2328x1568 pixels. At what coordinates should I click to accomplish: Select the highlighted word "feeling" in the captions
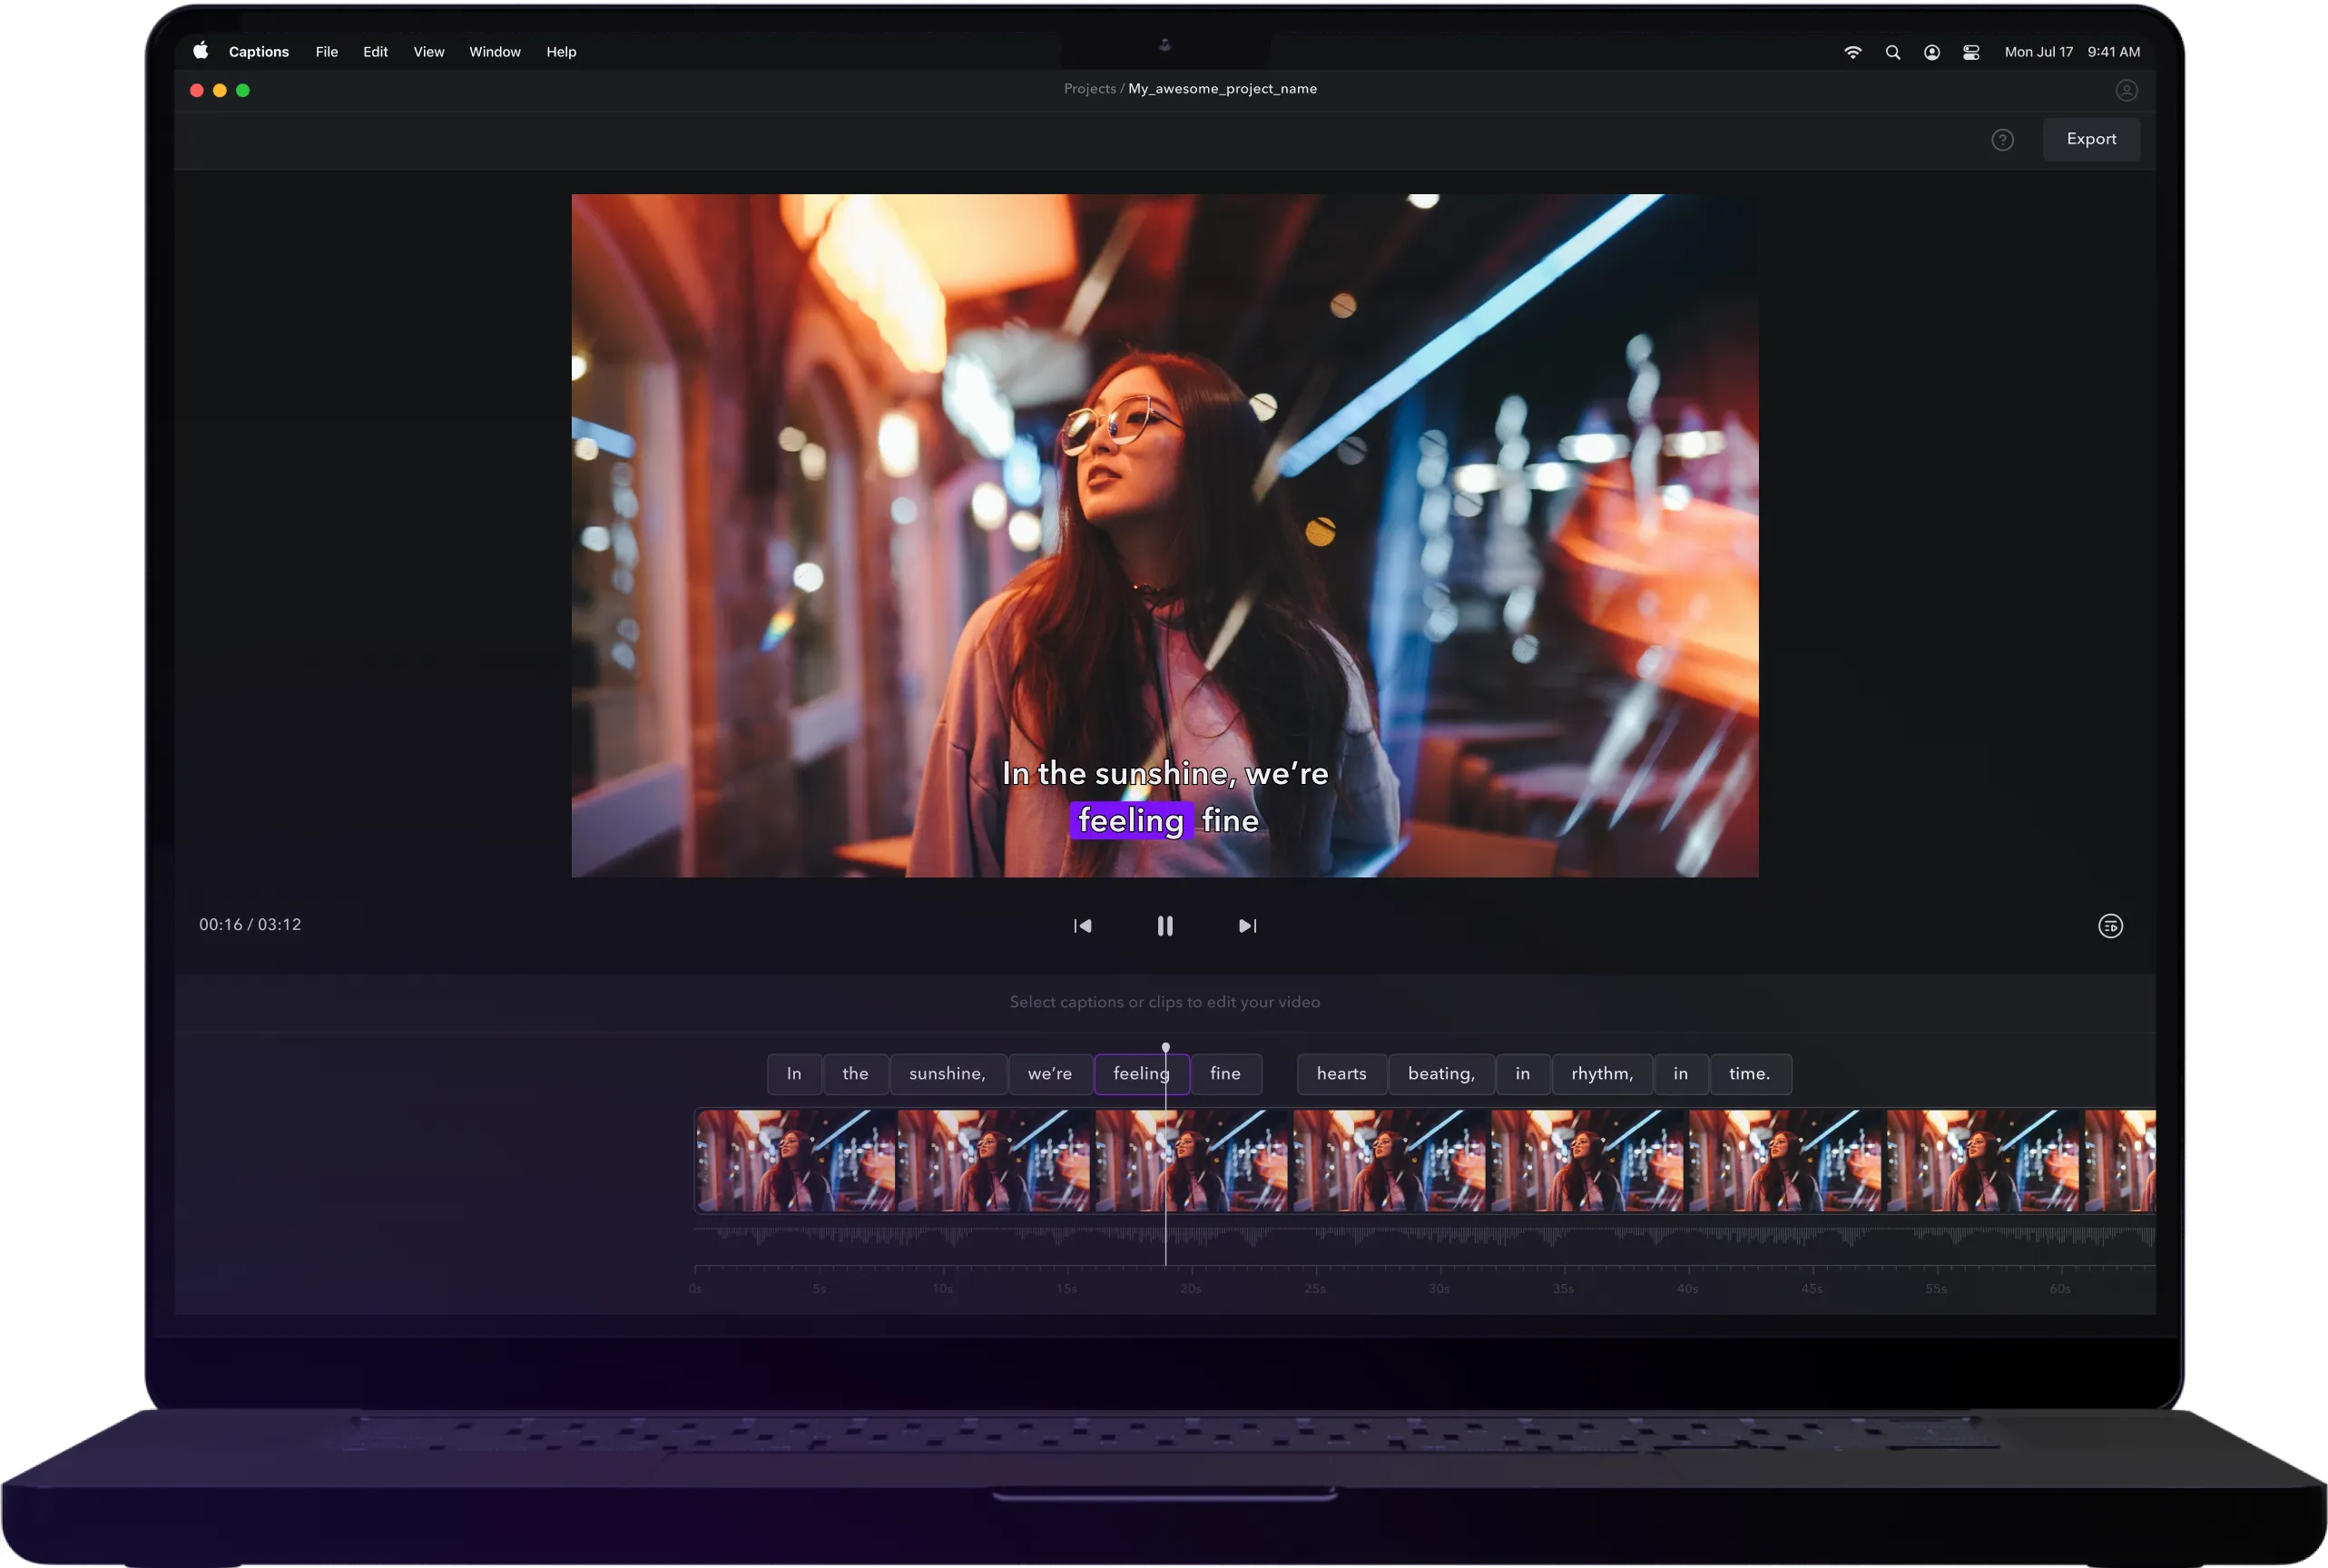tap(1142, 1073)
